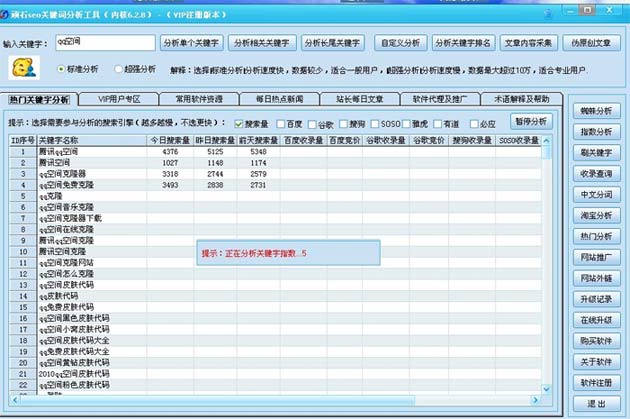This screenshot has height=419, width=630.
Task: Launch 淘宝分析
Action: click(596, 215)
